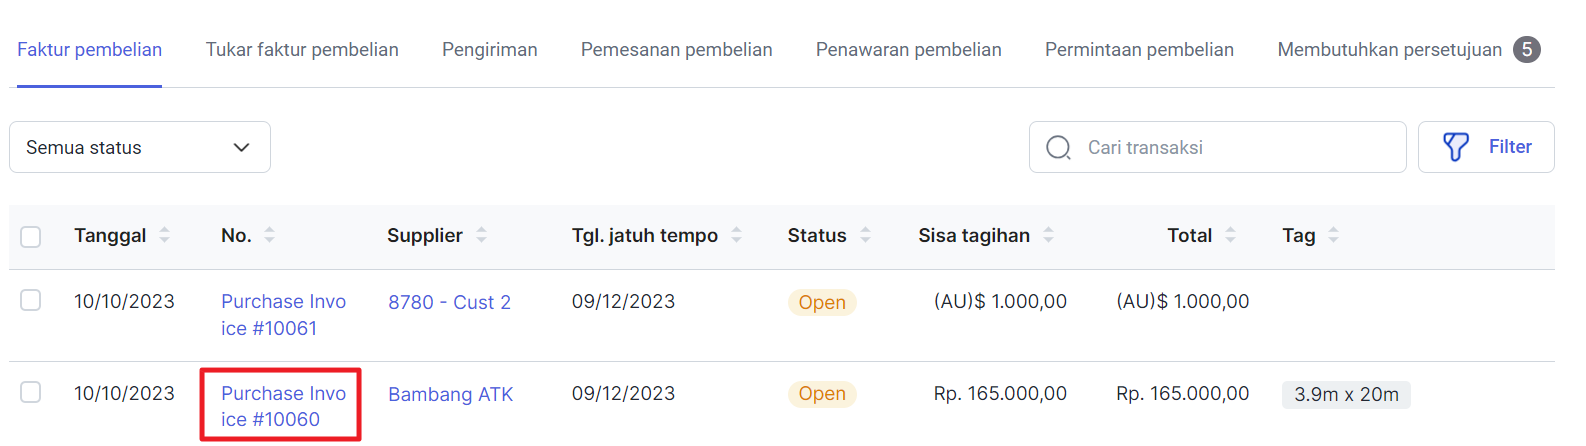Viewport: 1586px width, 446px height.
Task: Sort by Total column arrows
Action: pos(1230,235)
